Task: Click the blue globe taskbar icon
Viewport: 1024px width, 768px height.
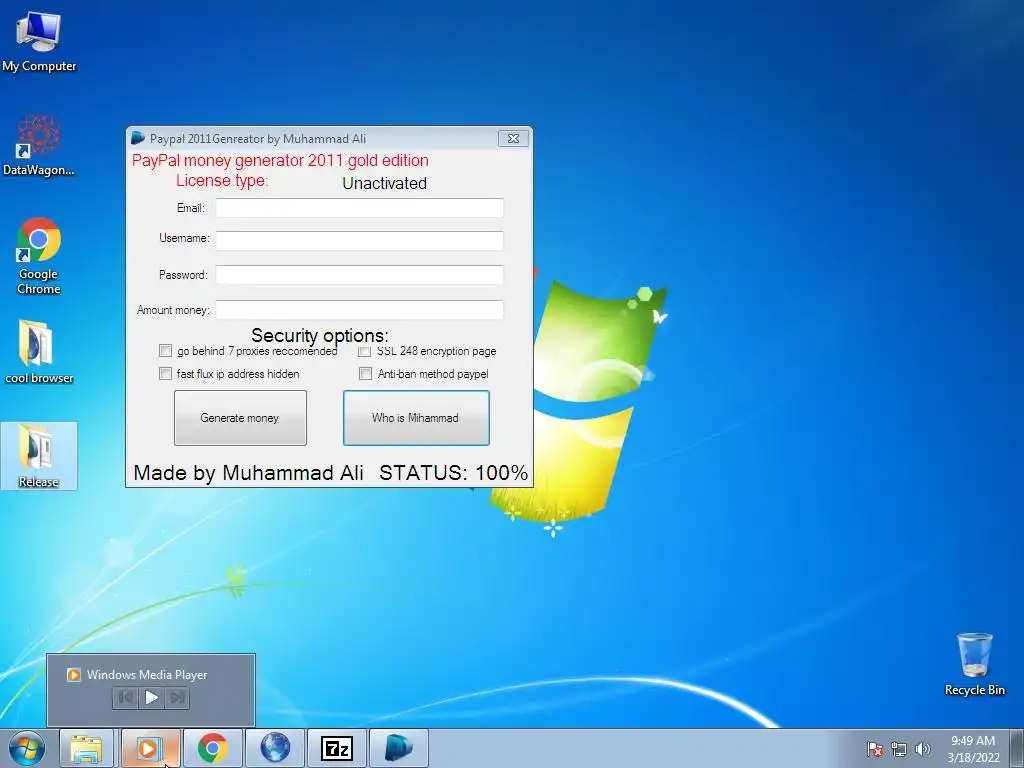Action: click(x=275, y=748)
